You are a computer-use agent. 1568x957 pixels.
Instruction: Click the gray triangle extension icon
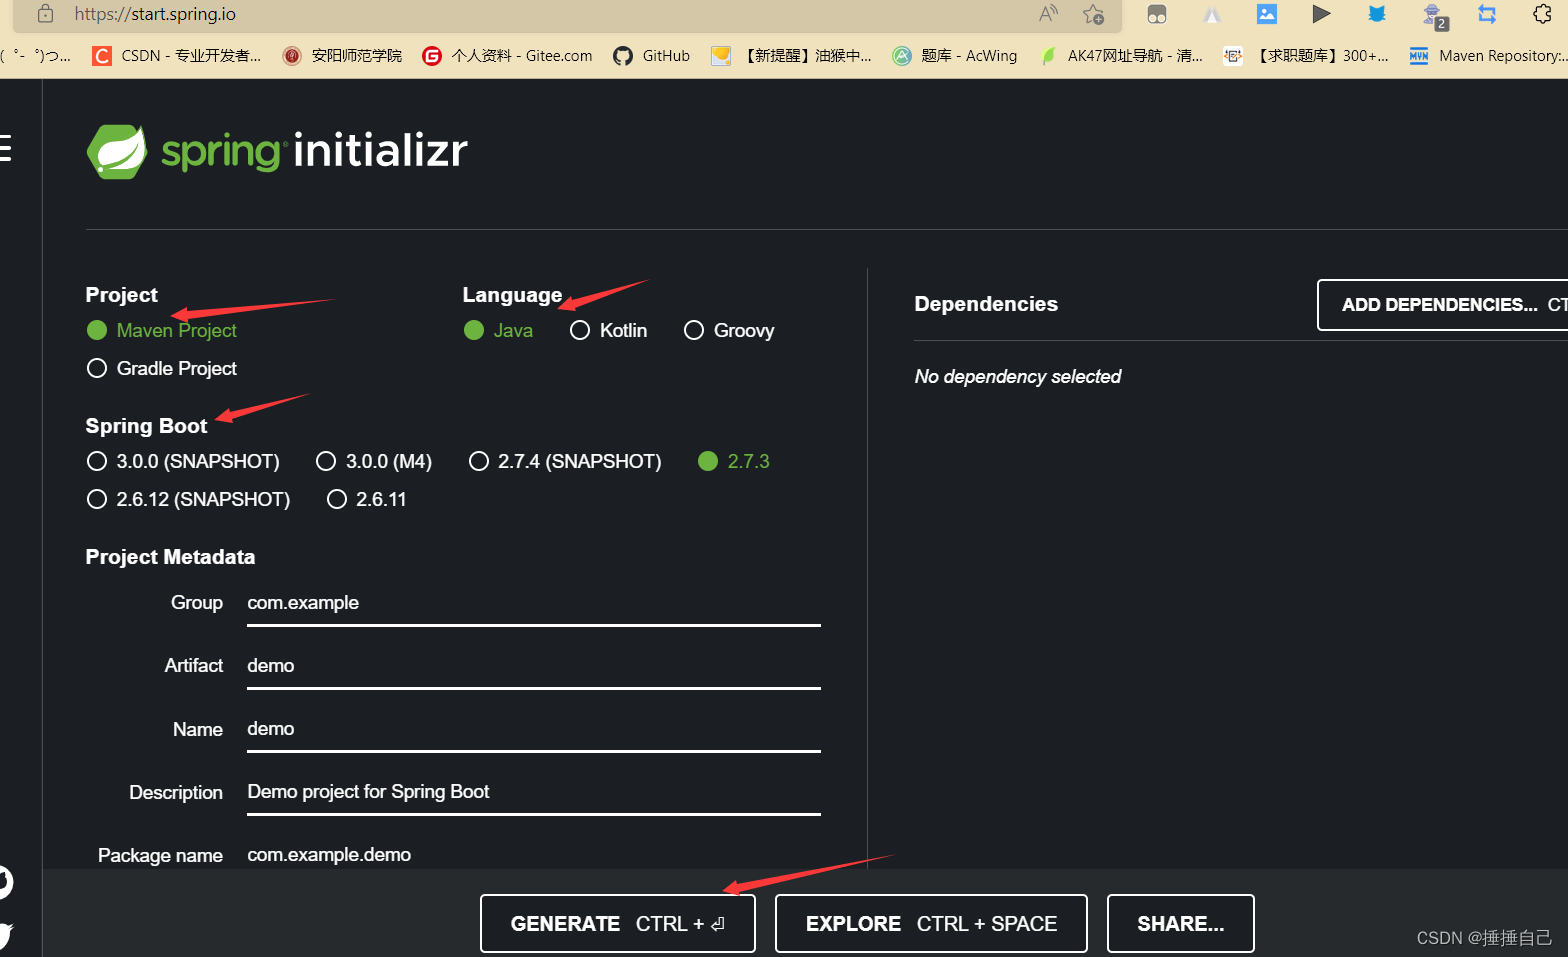[x=1212, y=15]
